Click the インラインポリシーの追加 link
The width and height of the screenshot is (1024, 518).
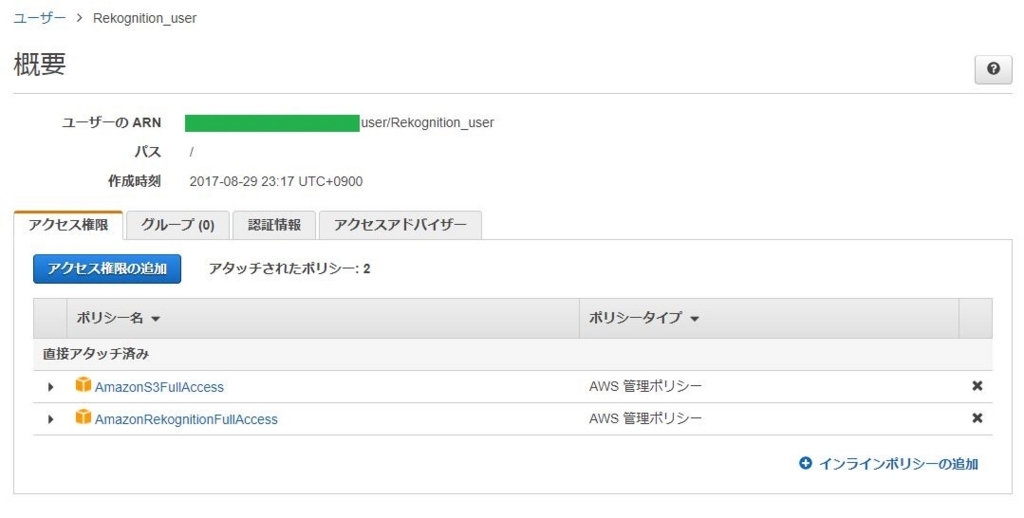coord(899,464)
